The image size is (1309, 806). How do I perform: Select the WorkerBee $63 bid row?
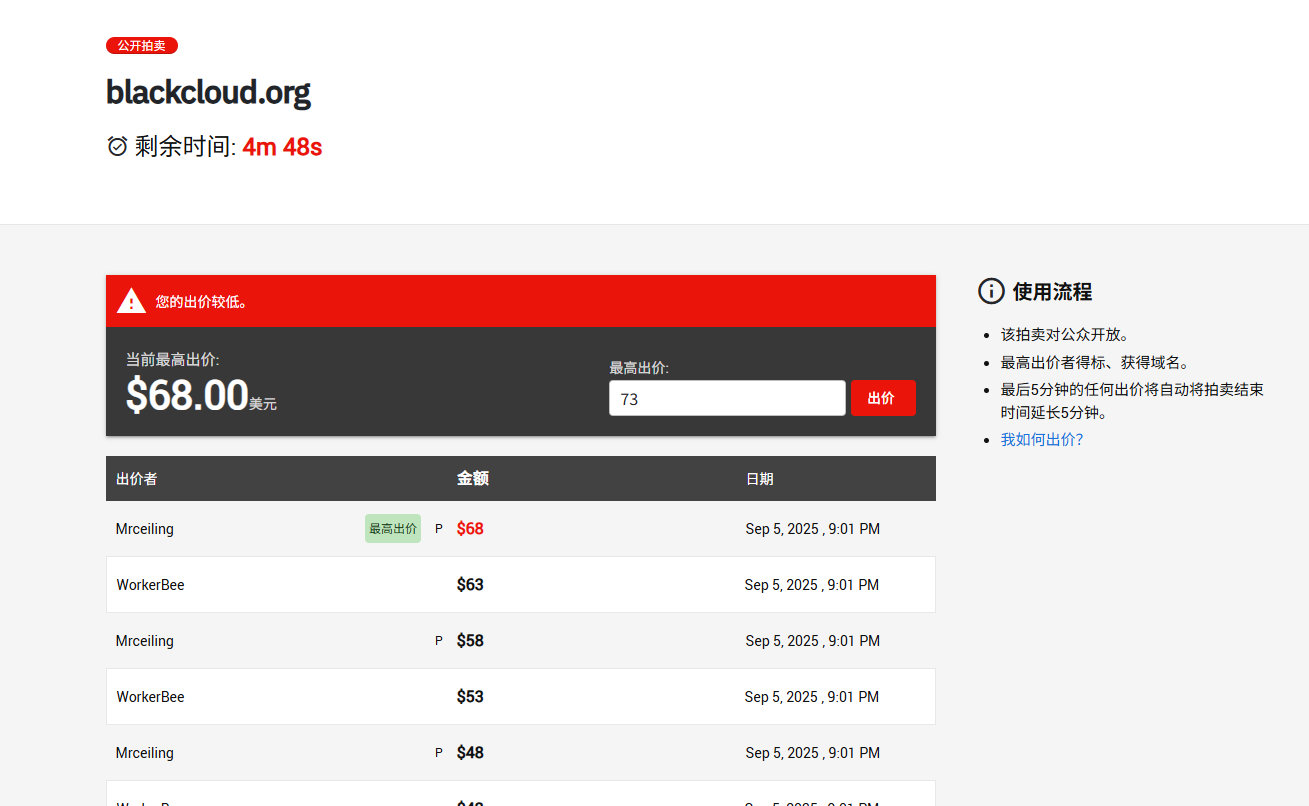click(x=521, y=585)
